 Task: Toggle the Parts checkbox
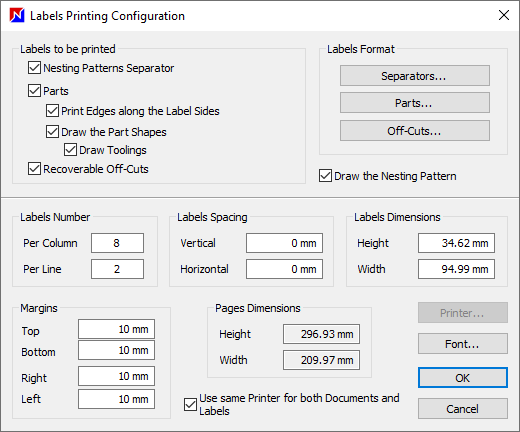tap(34, 91)
